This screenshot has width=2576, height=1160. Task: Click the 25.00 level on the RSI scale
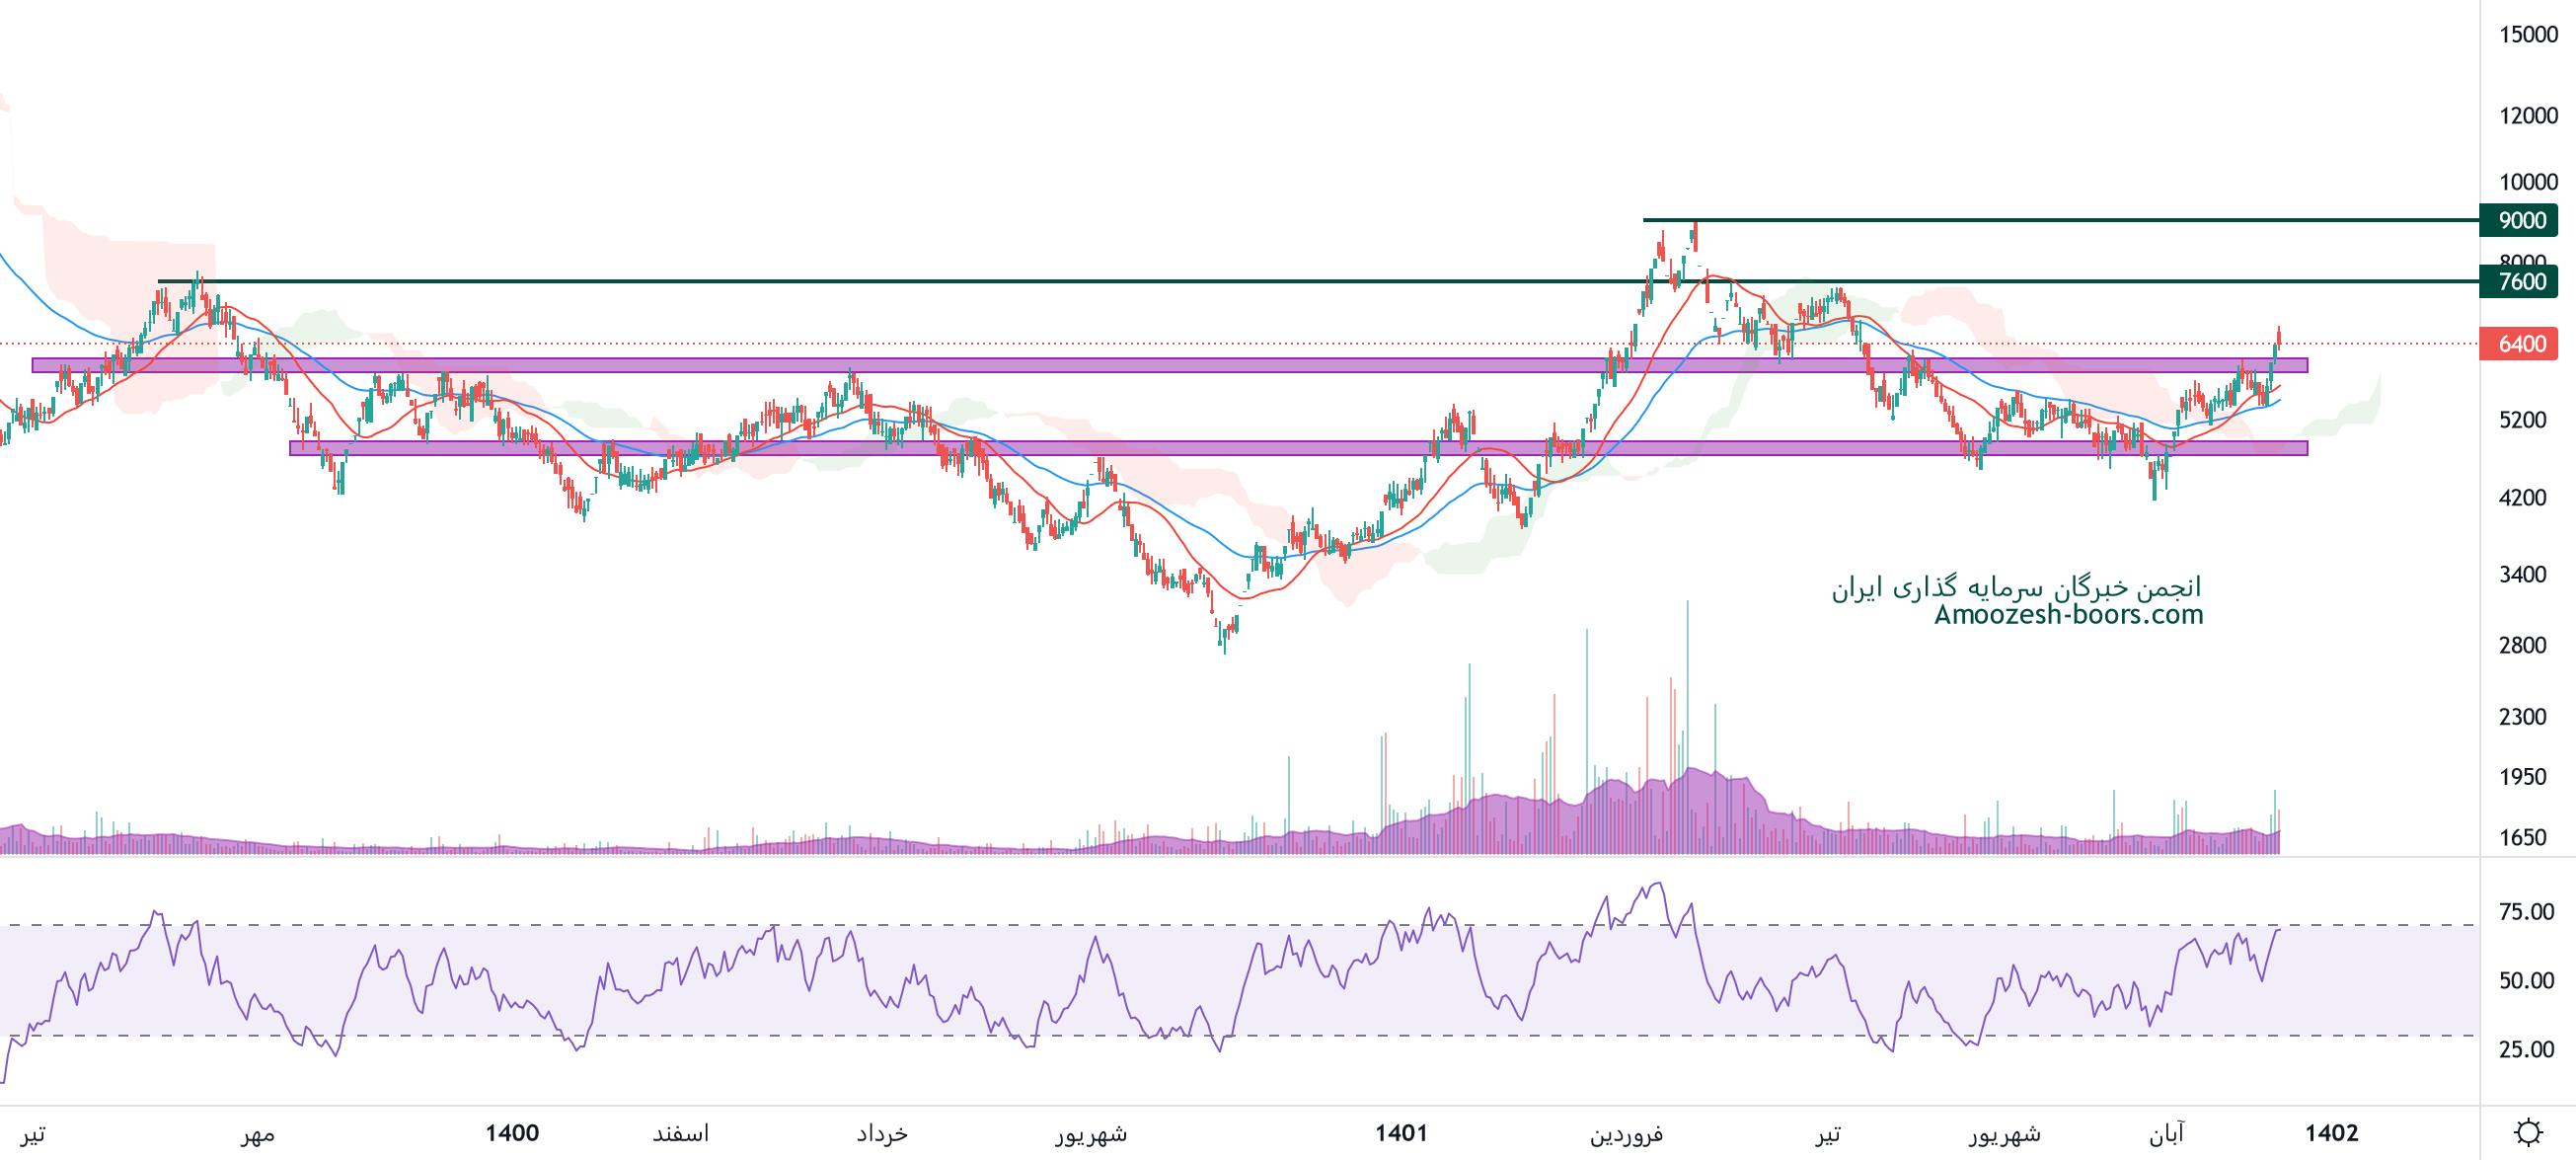point(2526,1049)
